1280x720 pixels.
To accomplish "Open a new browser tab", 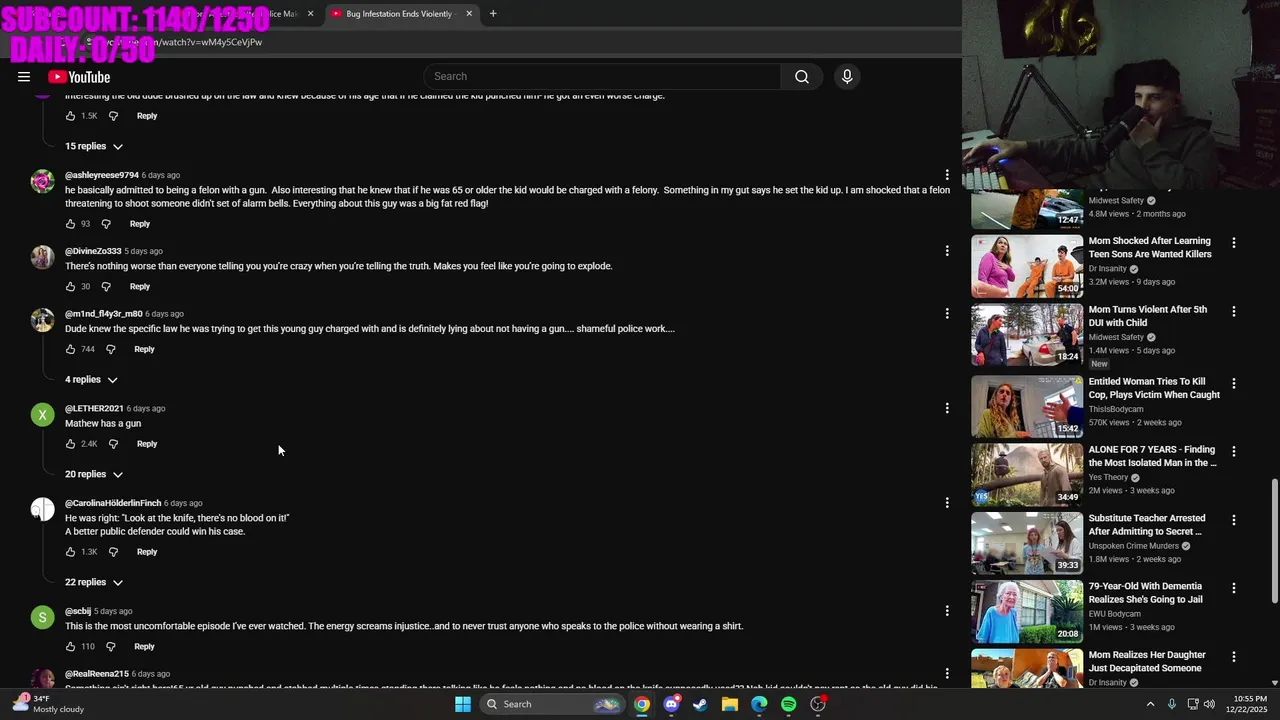I will click(493, 14).
